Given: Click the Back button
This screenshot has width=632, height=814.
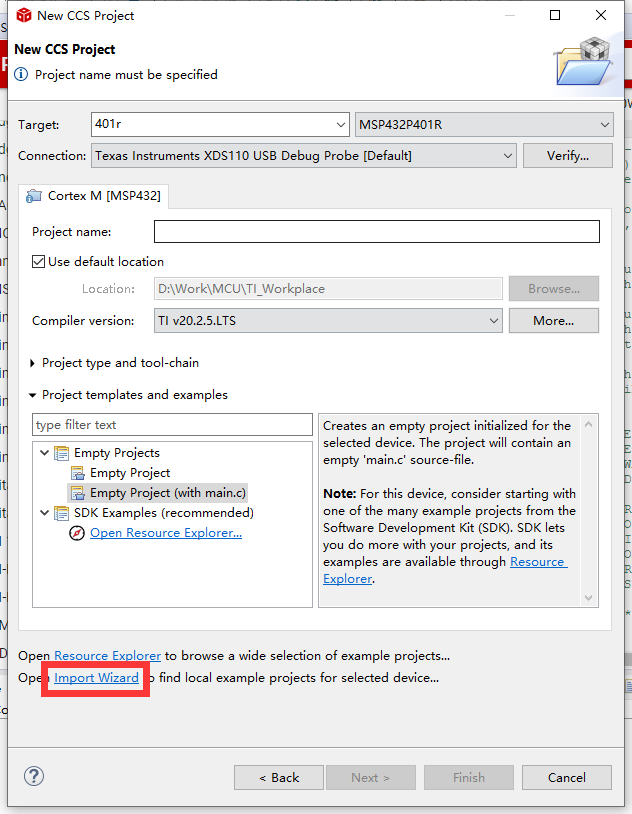Looking at the screenshot, I should [279, 778].
